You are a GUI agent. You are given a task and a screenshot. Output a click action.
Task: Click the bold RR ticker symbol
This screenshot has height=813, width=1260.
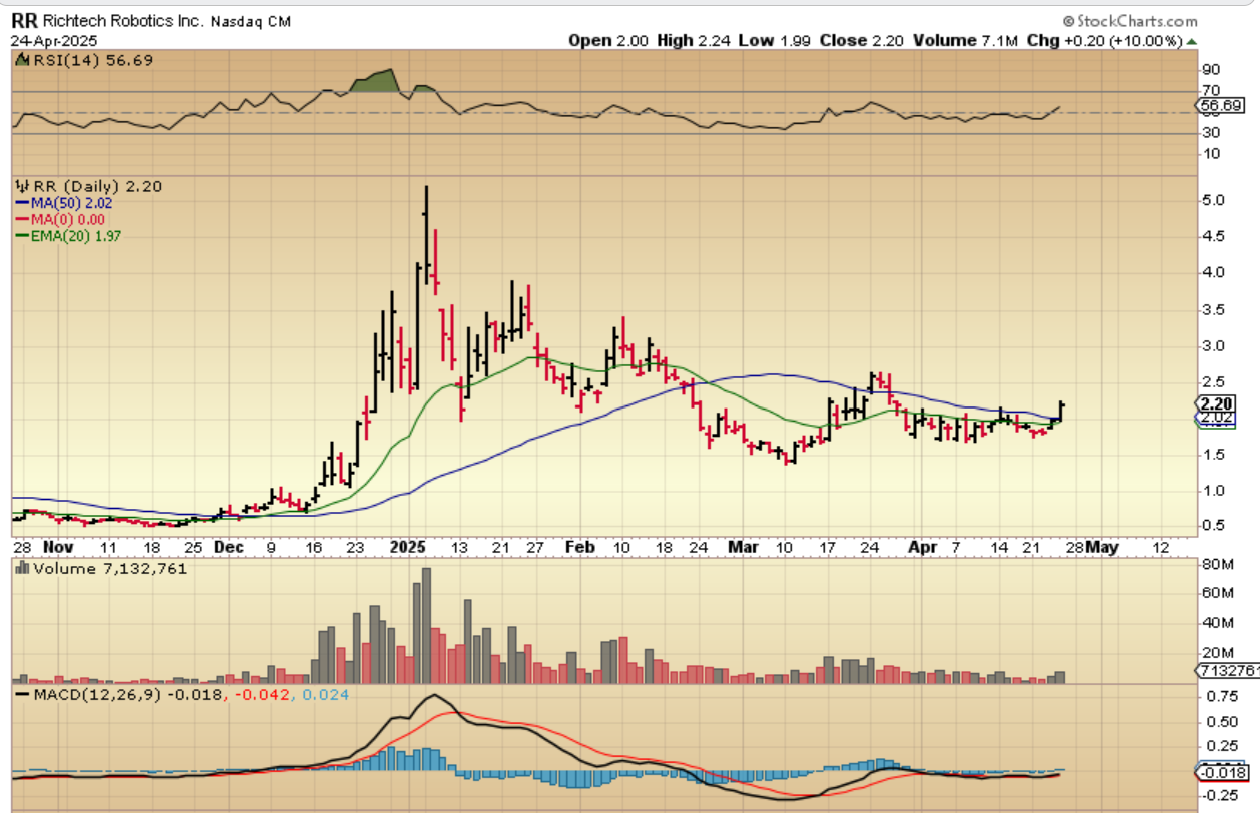tap(23, 21)
